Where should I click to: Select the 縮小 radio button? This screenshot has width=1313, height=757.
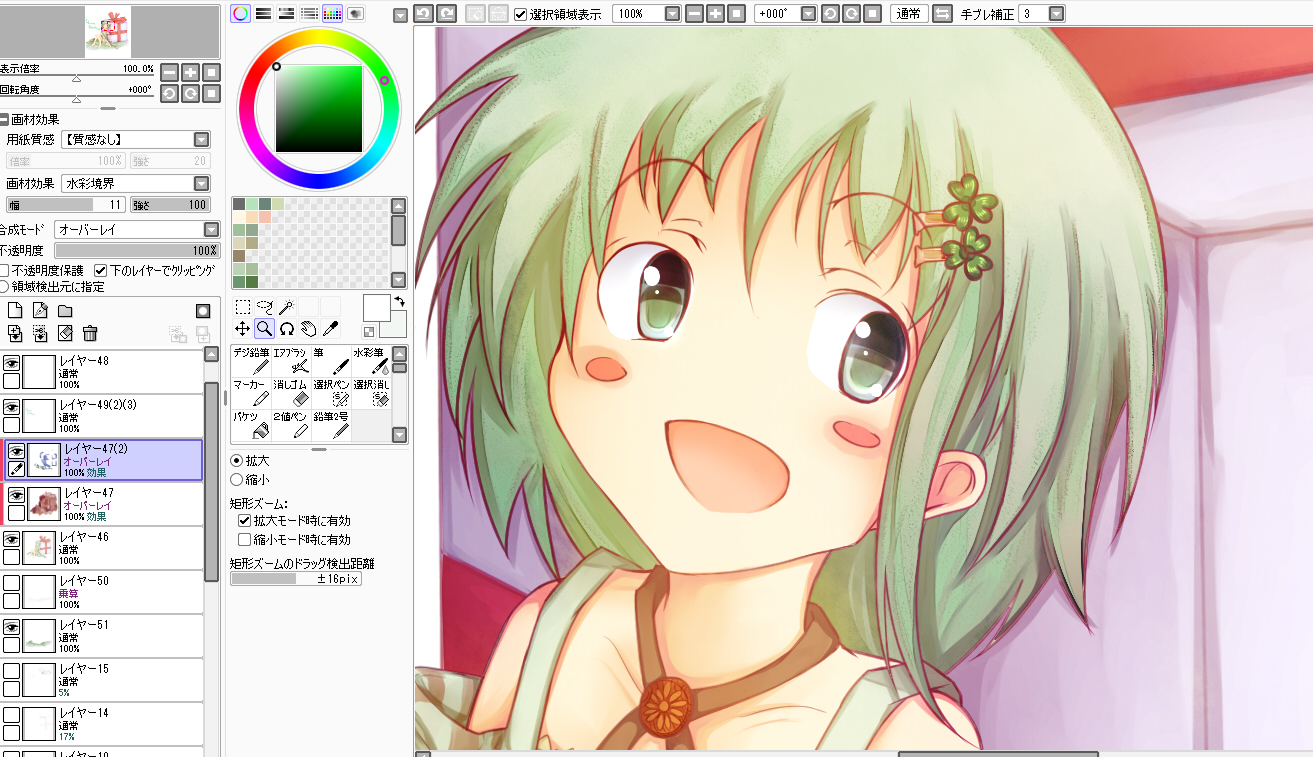click(236, 480)
